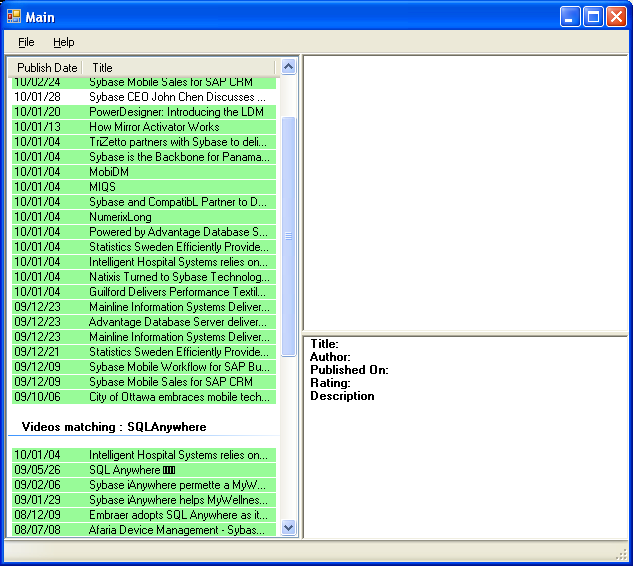Click the 'Description' label in details pane
This screenshot has height=566, width=633.
342,396
